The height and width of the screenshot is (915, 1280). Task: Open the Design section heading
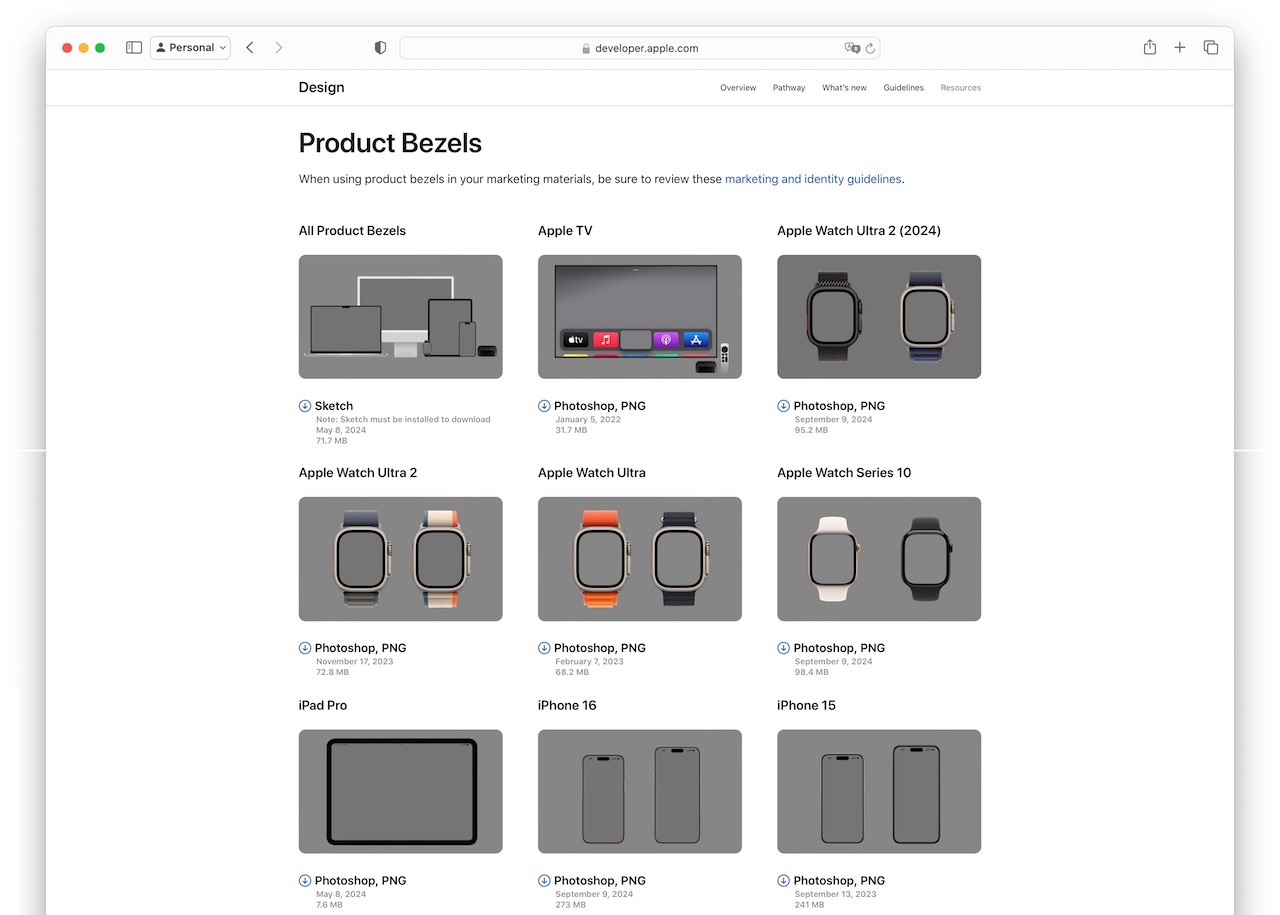coord(321,87)
